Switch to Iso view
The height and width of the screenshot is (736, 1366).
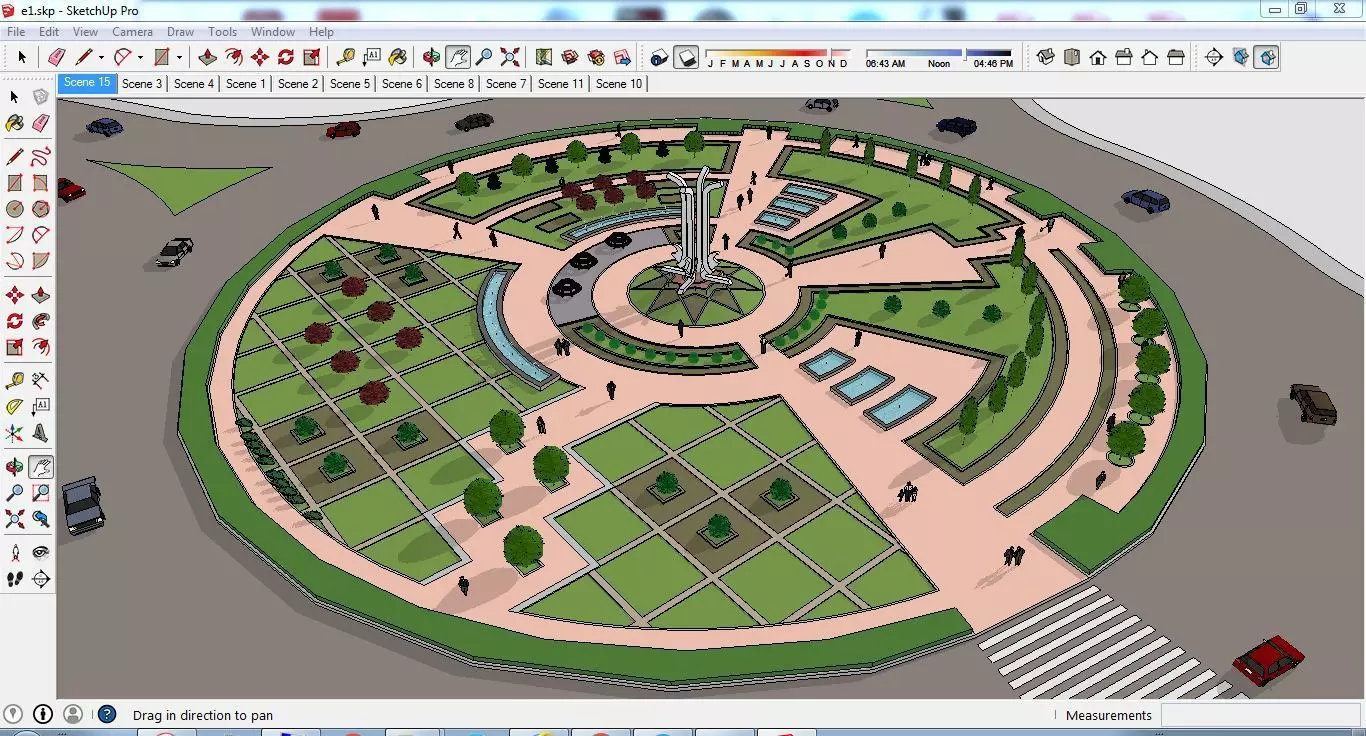point(1046,57)
